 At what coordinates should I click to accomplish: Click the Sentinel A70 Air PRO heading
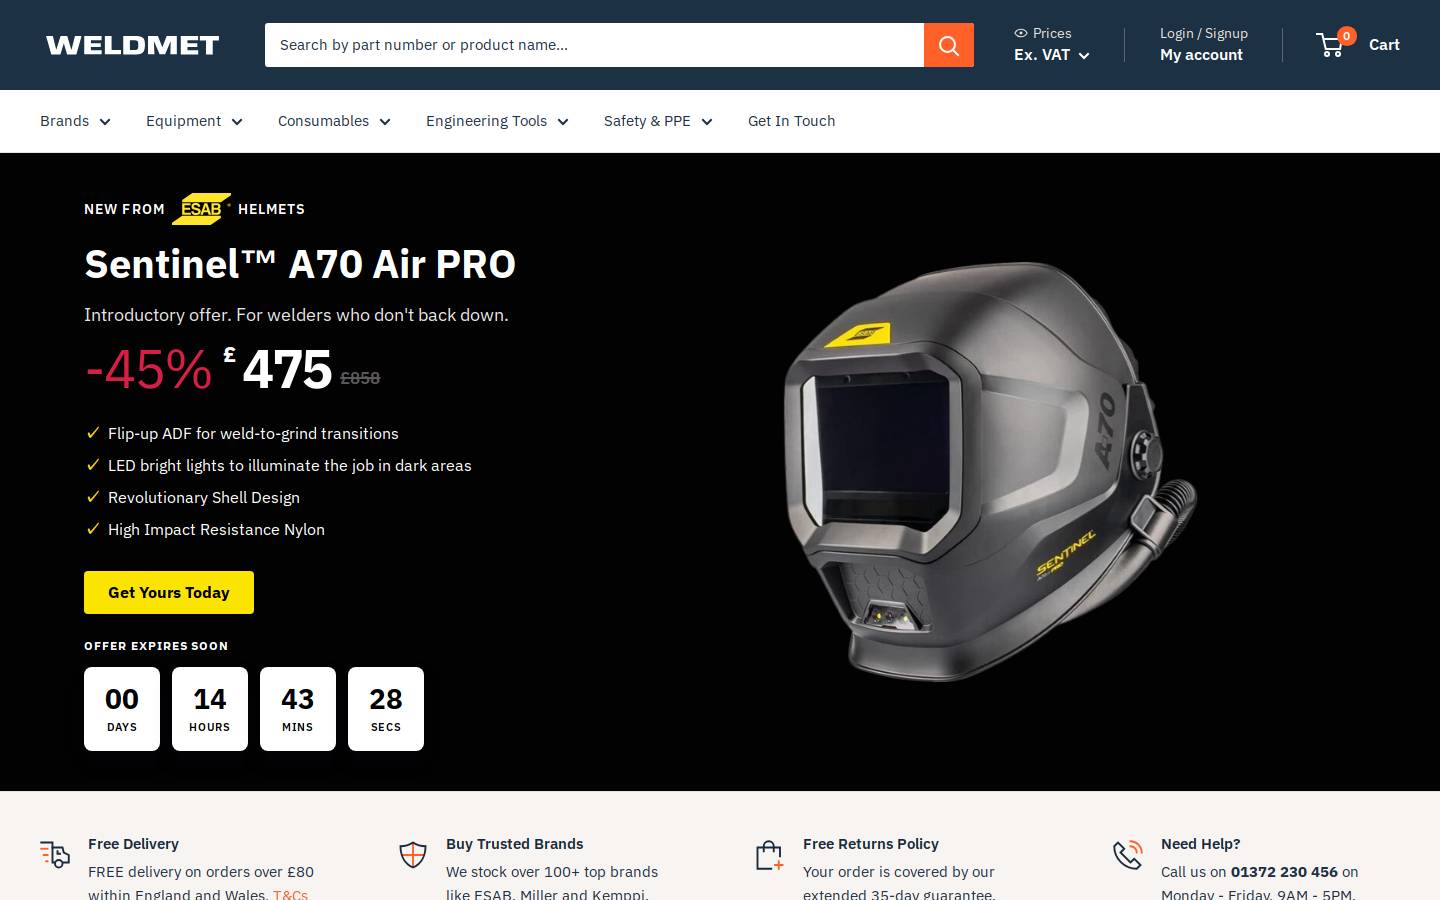300,264
